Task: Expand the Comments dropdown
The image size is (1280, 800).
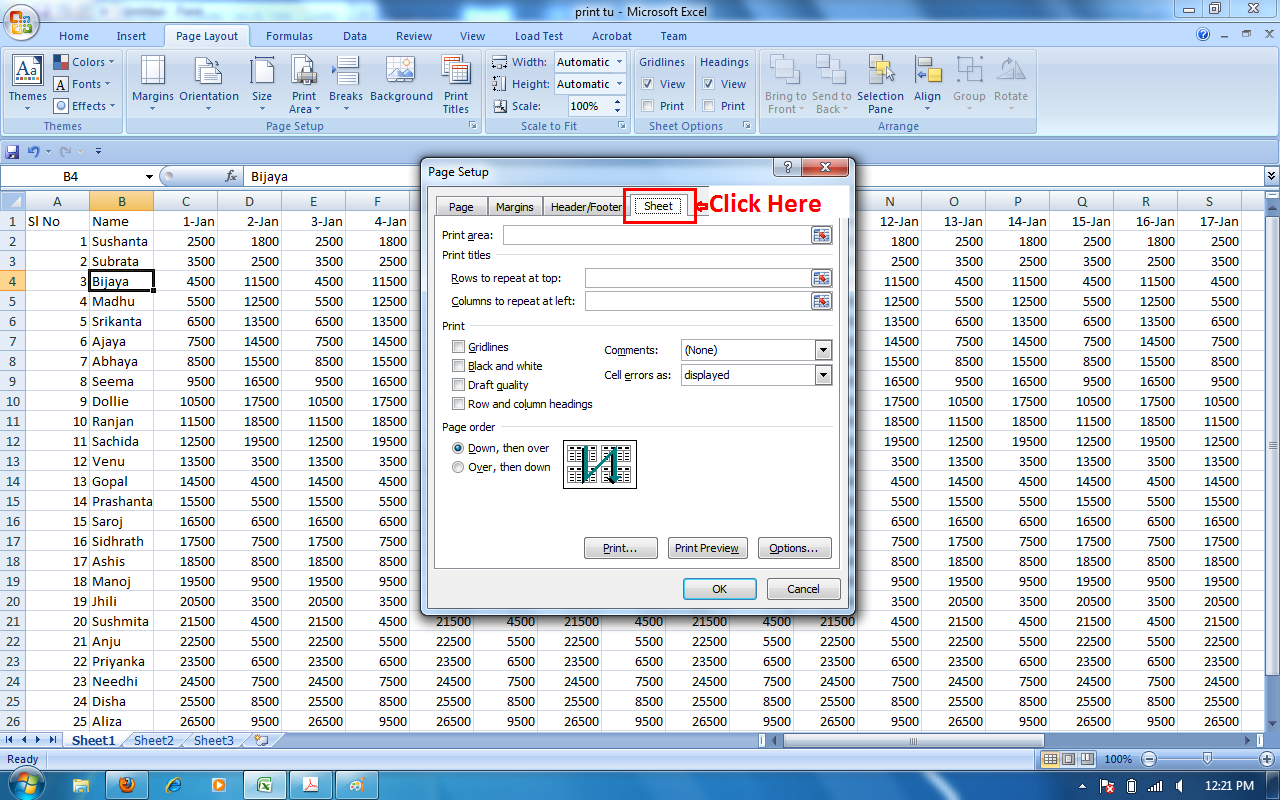Action: (823, 350)
